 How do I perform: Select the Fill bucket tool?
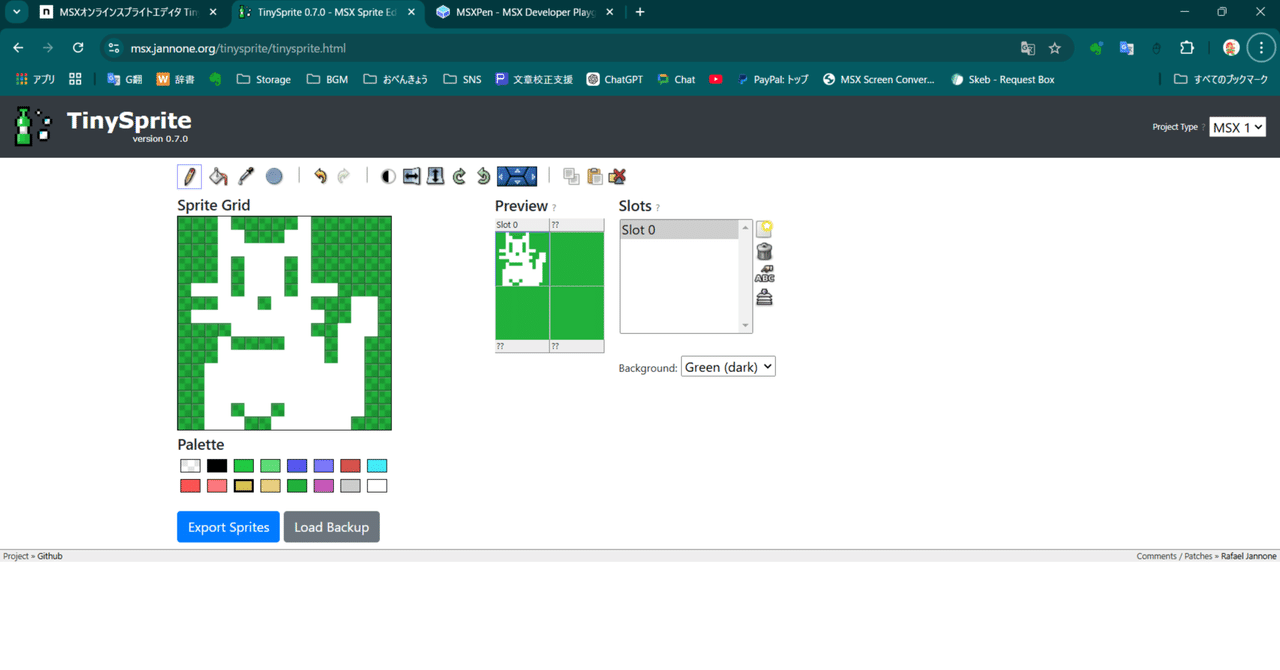pyautogui.click(x=218, y=176)
